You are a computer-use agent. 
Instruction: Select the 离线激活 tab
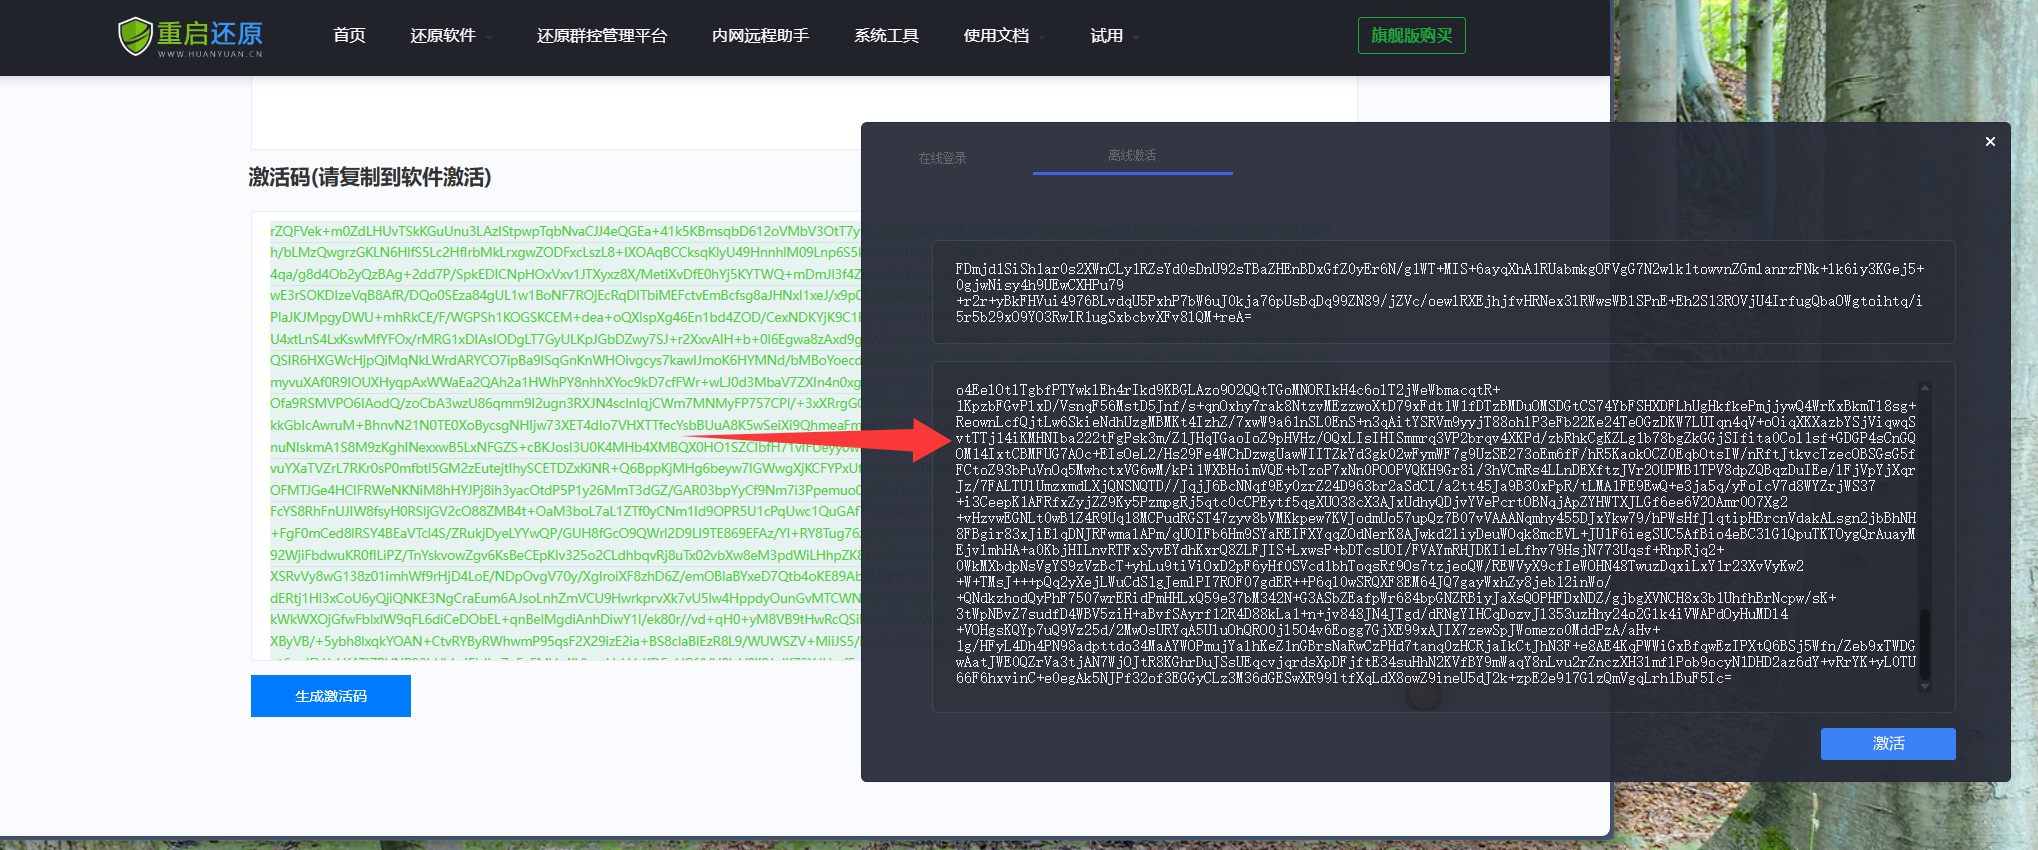coord(1132,156)
